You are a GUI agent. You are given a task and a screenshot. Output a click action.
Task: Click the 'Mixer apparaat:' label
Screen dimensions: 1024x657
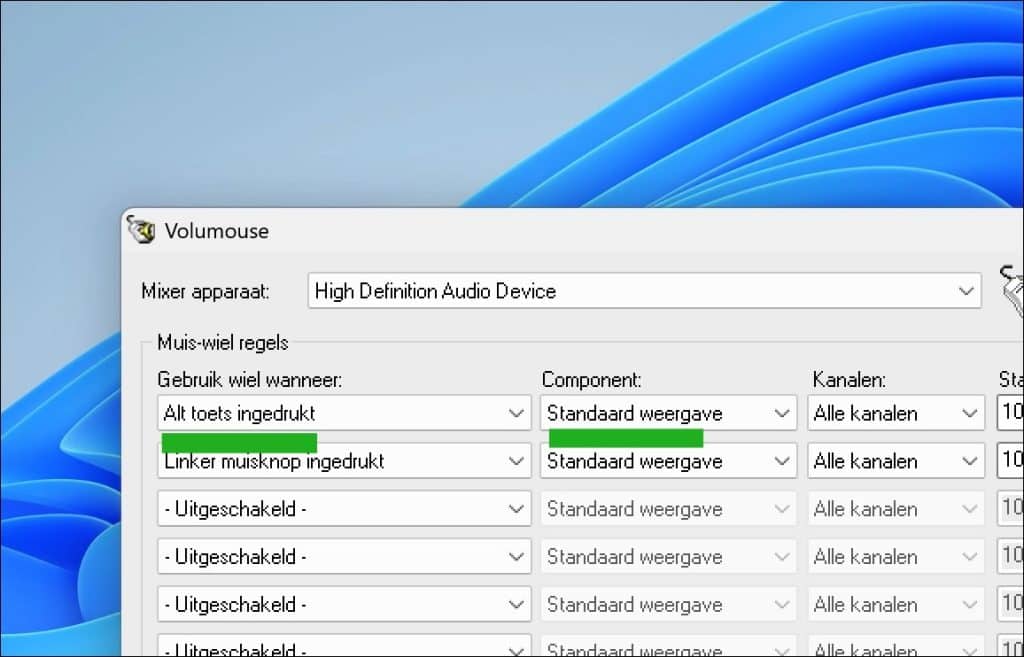(x=205, y=291)
